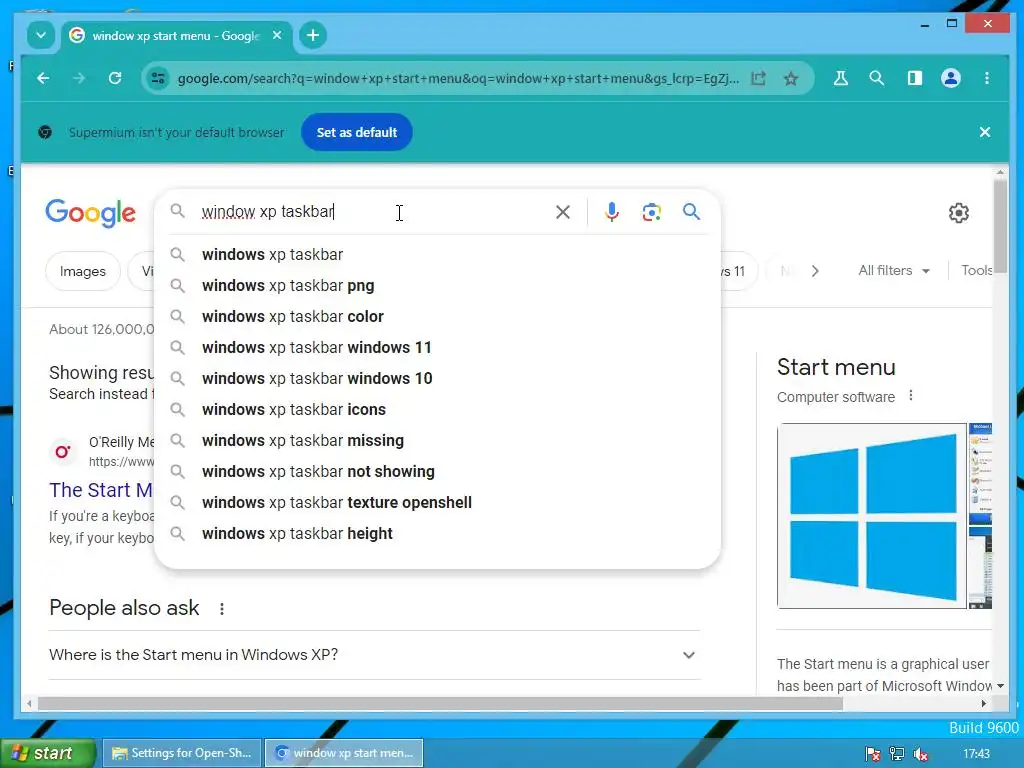
Task: Open All filters dropdown
Action: [x=893, y=270]
